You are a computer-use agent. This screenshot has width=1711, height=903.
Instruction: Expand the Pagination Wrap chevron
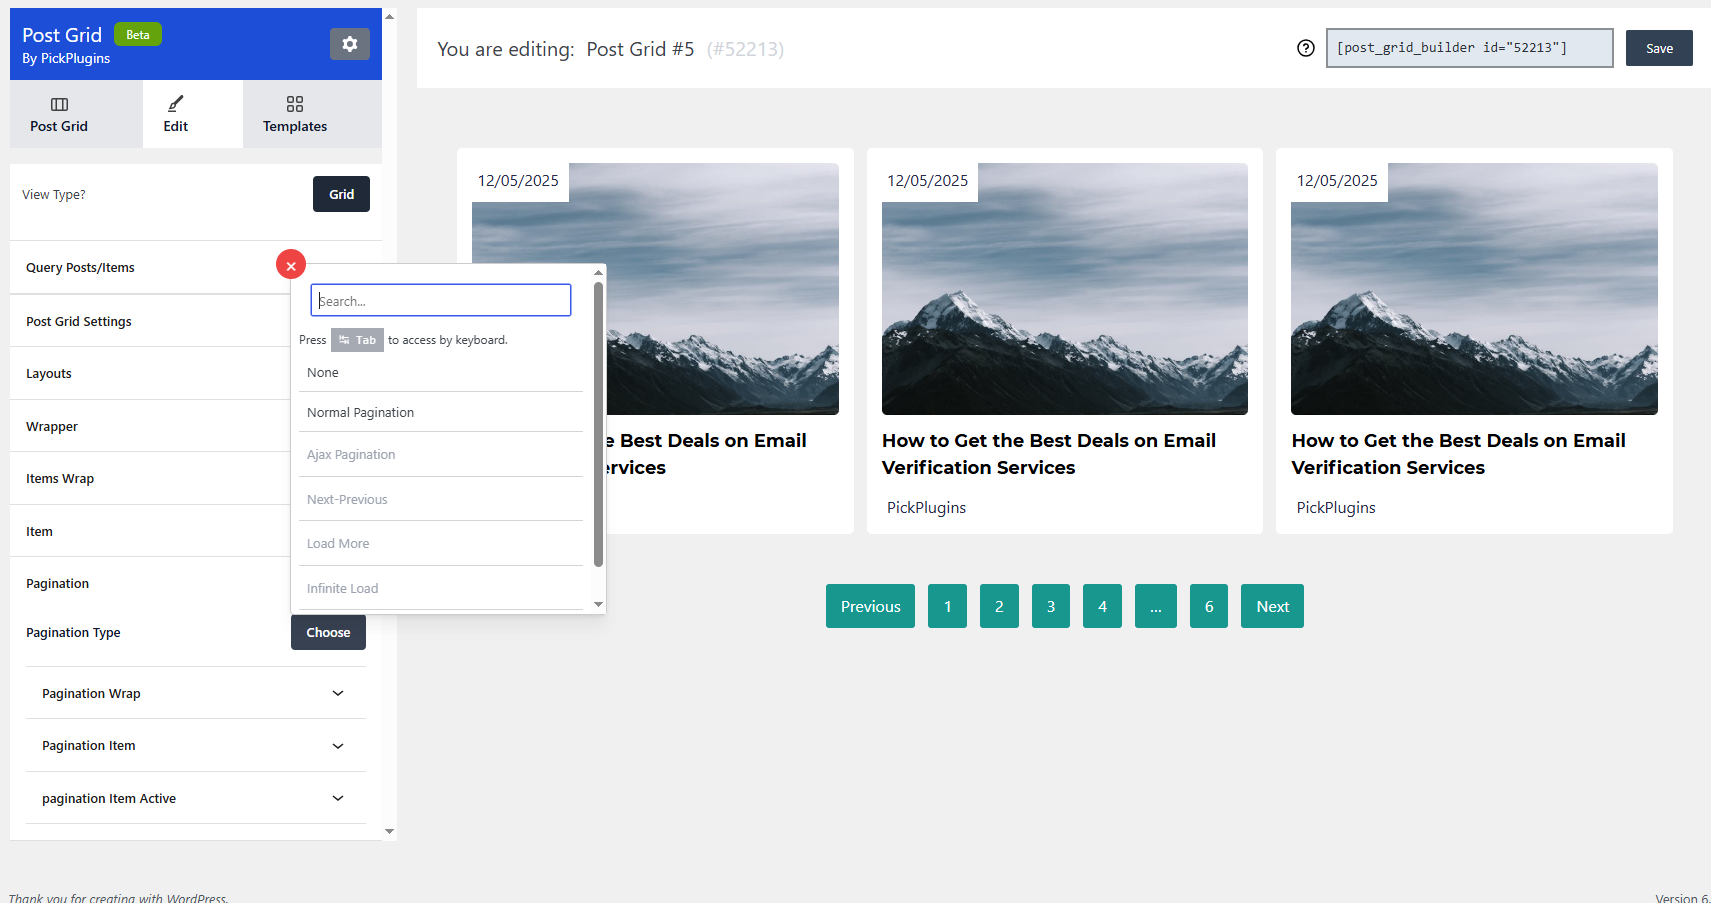coord(338,693)
